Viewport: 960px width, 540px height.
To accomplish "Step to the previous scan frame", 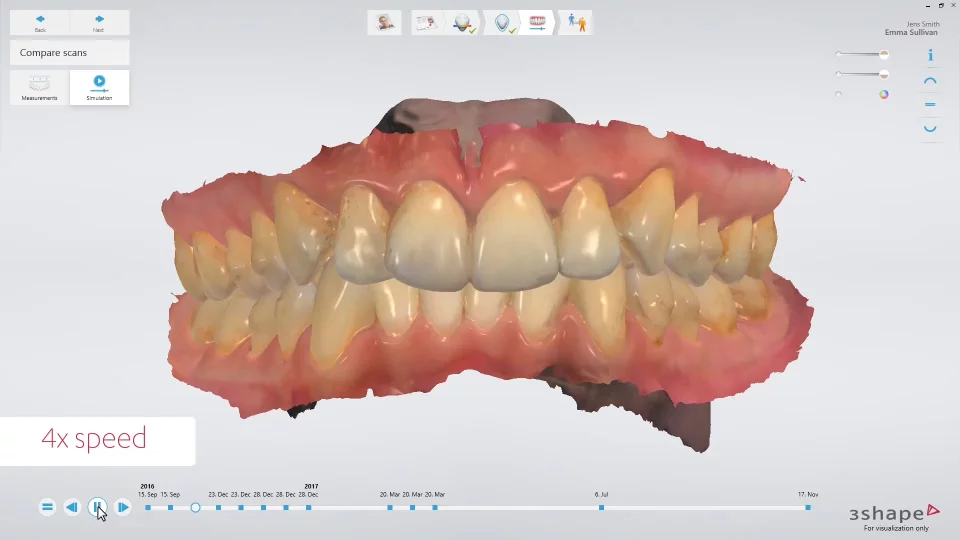I will click(72, 507).
